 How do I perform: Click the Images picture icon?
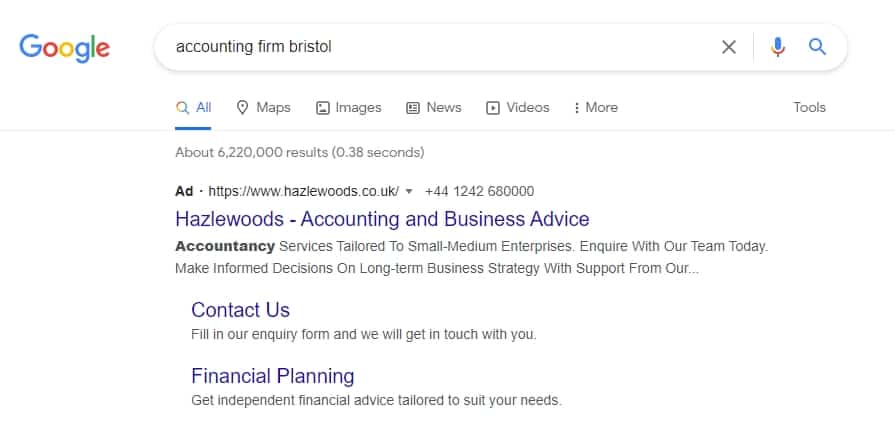pos(322,108)
